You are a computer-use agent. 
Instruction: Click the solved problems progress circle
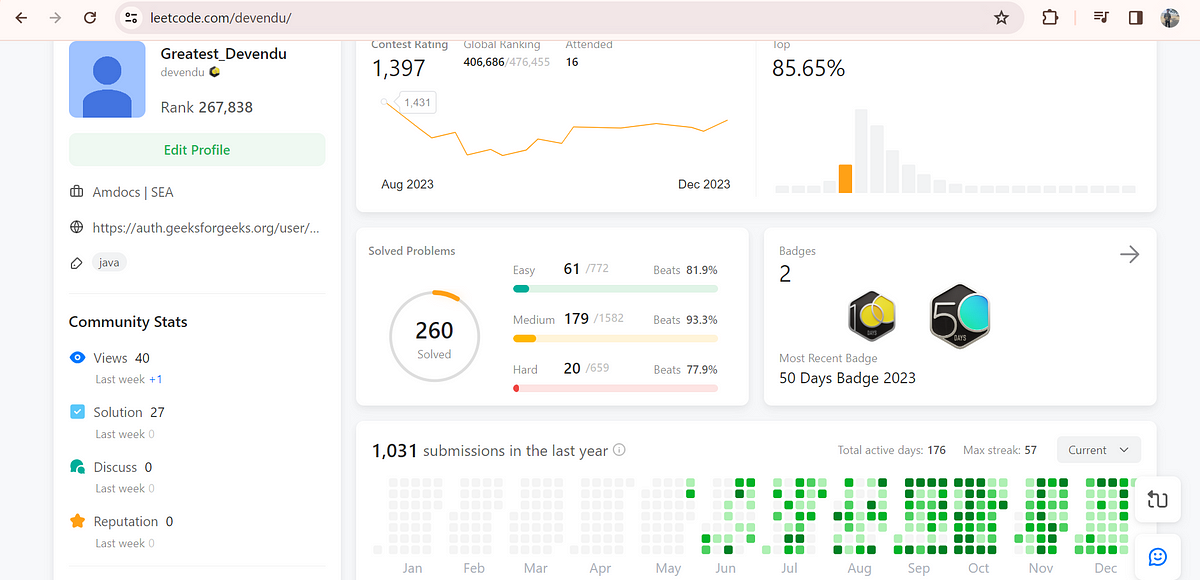[434, 337]
